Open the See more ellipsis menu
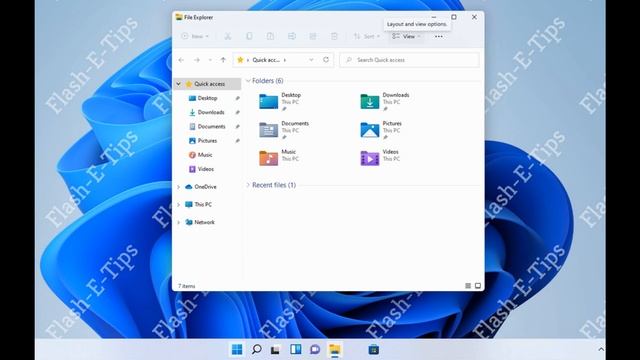Image resolution: width=640 pixels, height=360 pixels. pos(439,36)
